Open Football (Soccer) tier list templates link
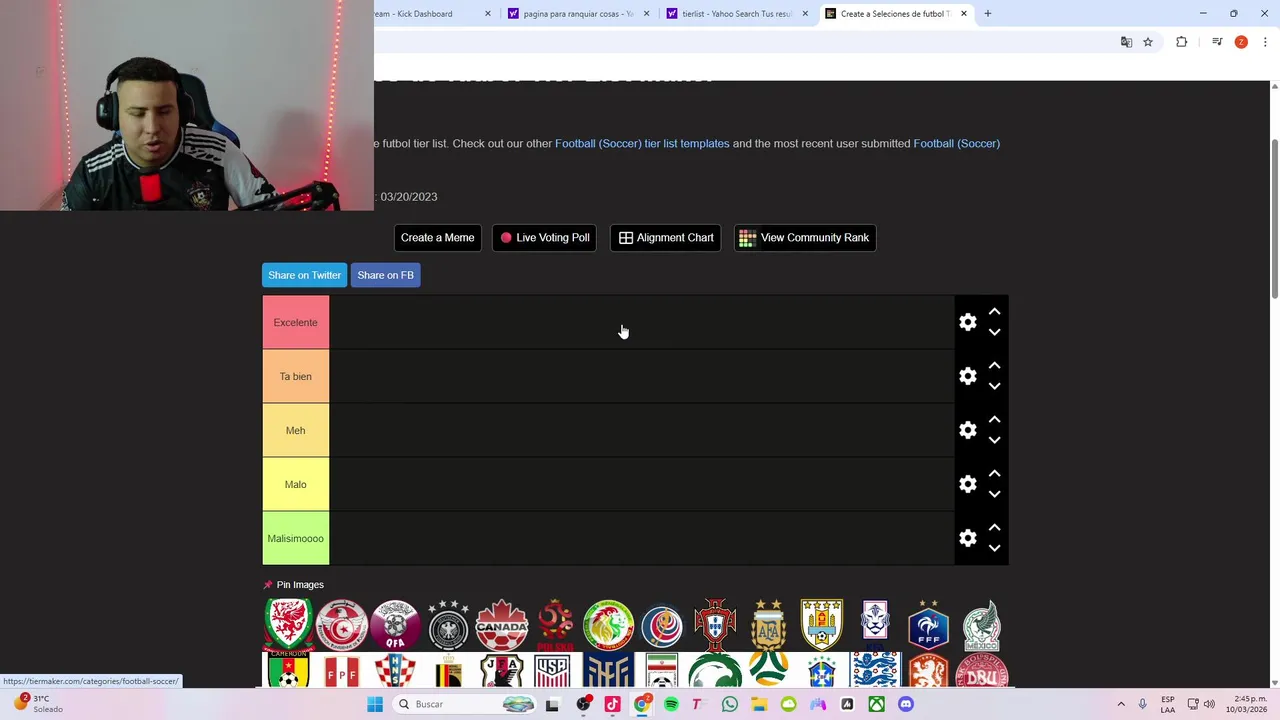 point(642,143)
